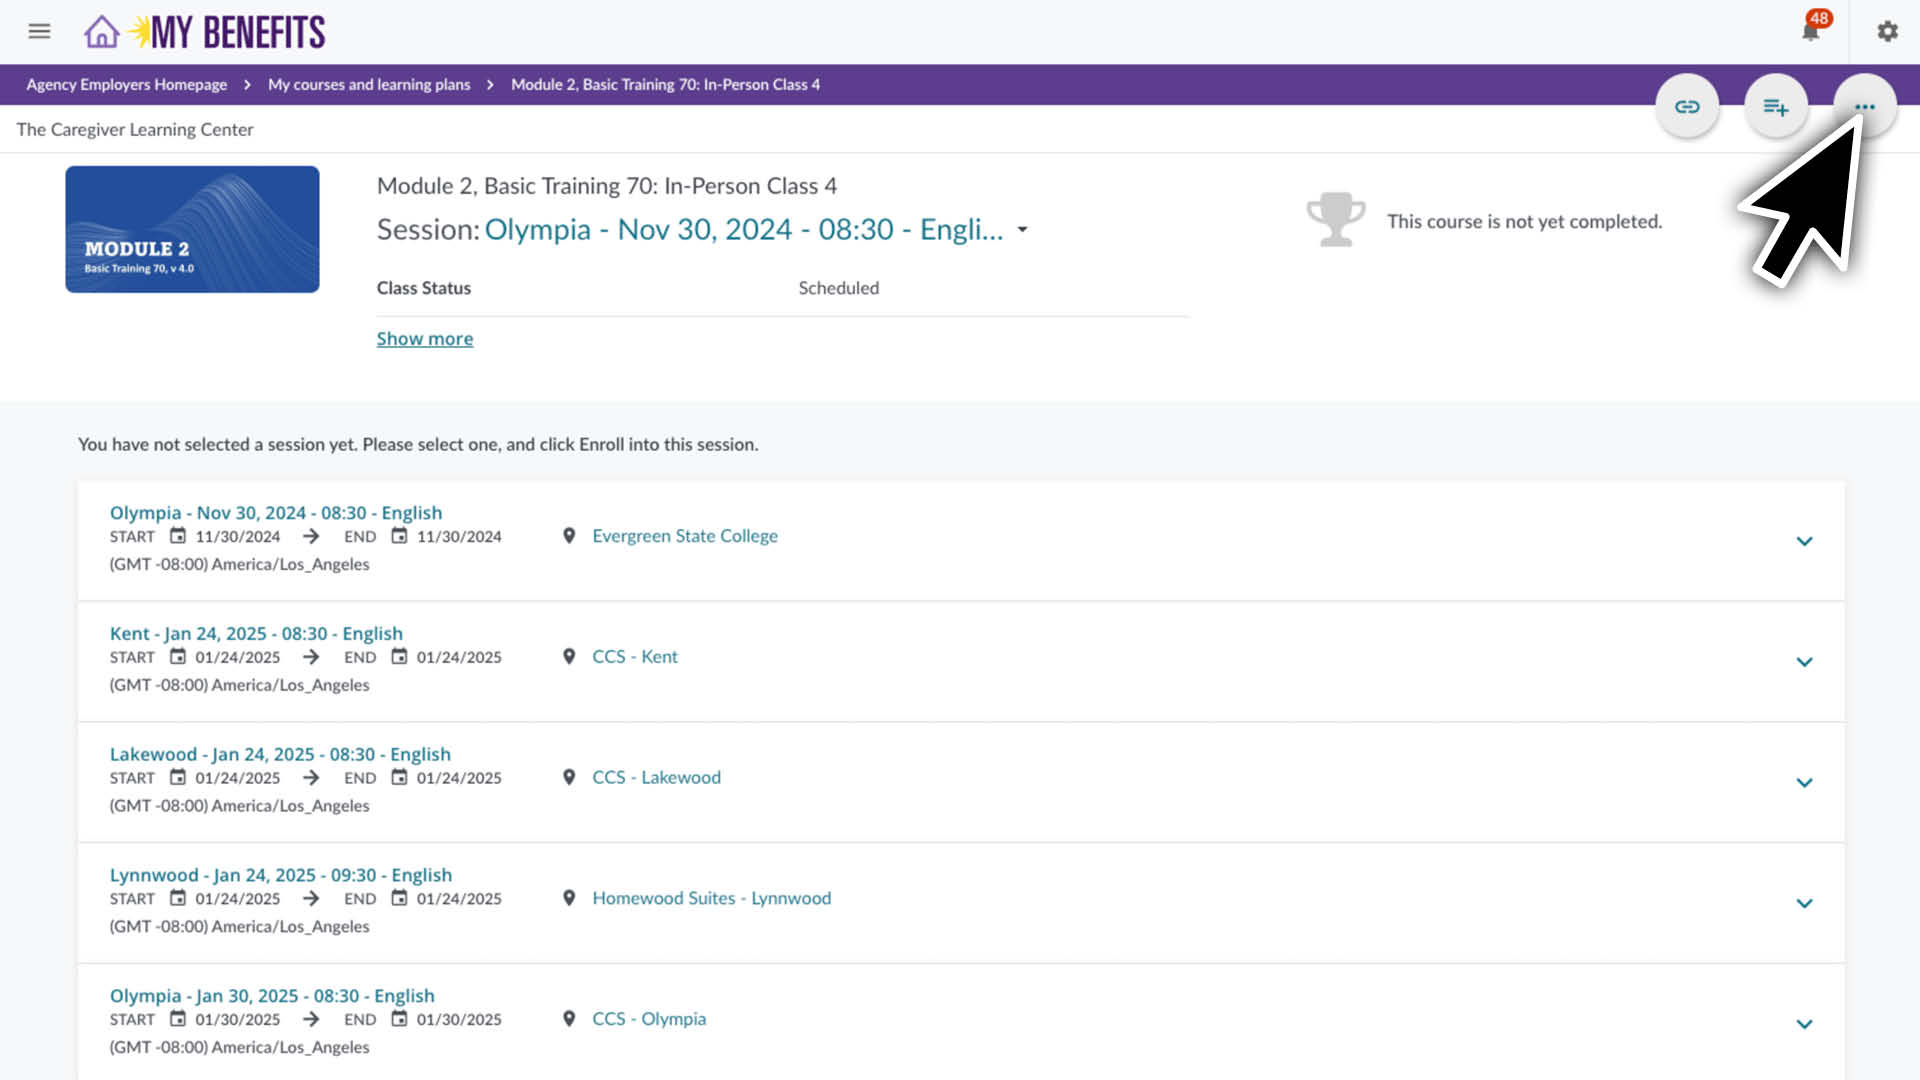Click the trophy completion icon
The image size is (1920, 1080).
(x=1335, y=220)
